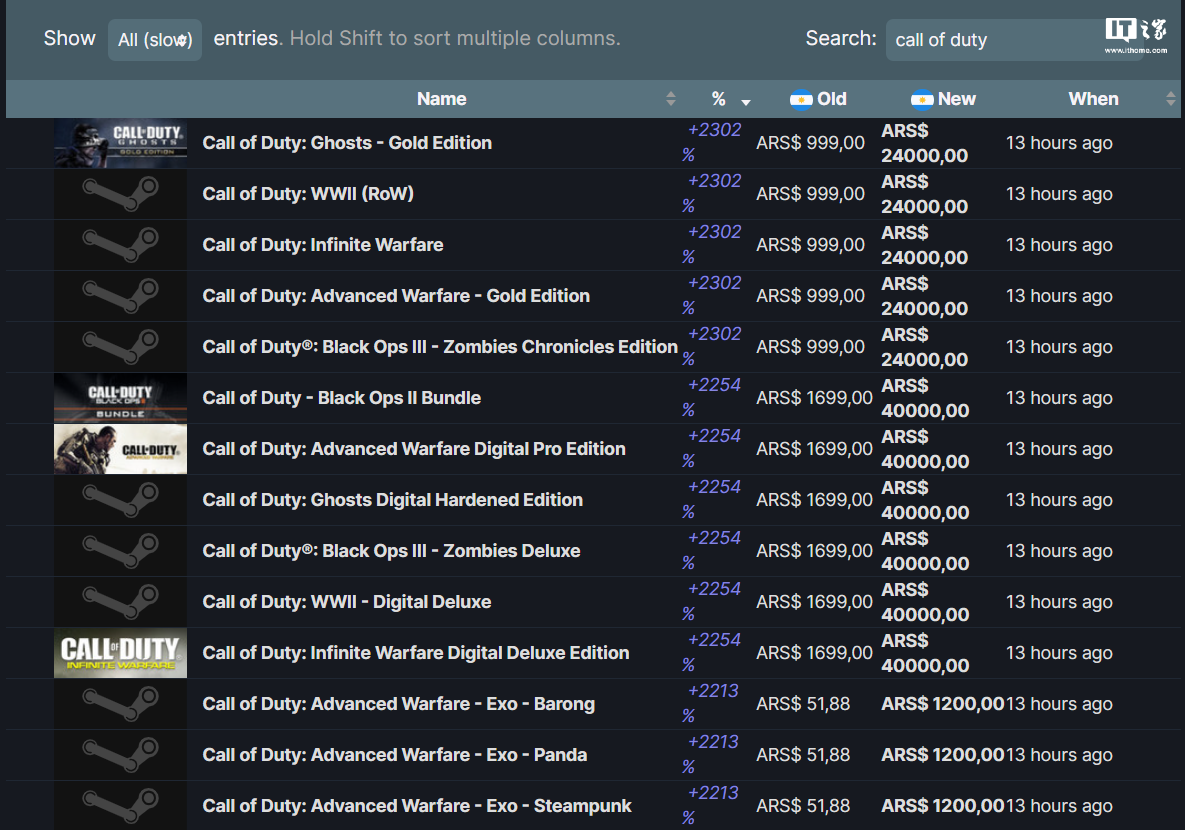Click the Steam placeholder icon for WWII (RoW)

[x=120, y=194]
